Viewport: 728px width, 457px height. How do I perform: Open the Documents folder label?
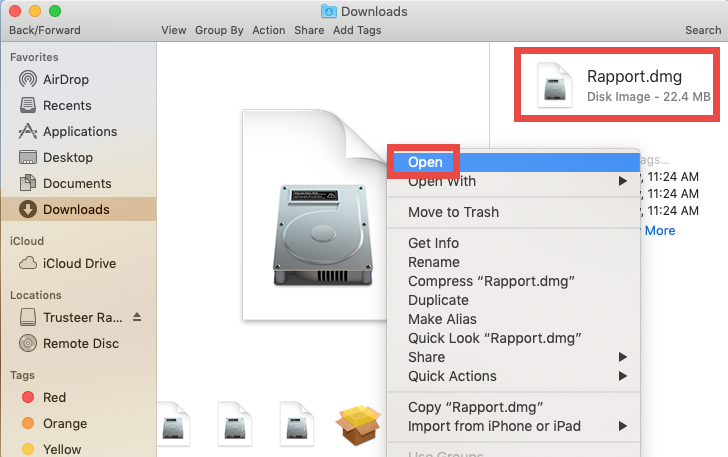click(77, 183)
